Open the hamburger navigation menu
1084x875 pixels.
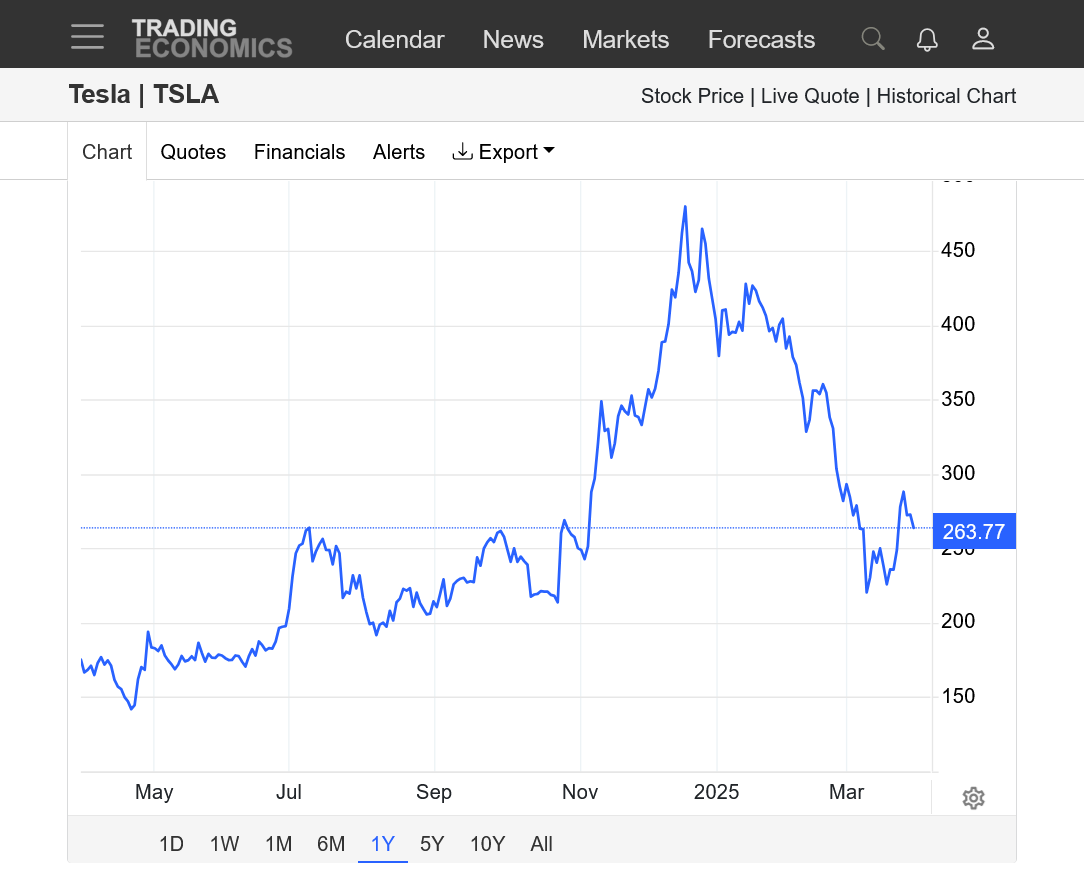[87, 39]
